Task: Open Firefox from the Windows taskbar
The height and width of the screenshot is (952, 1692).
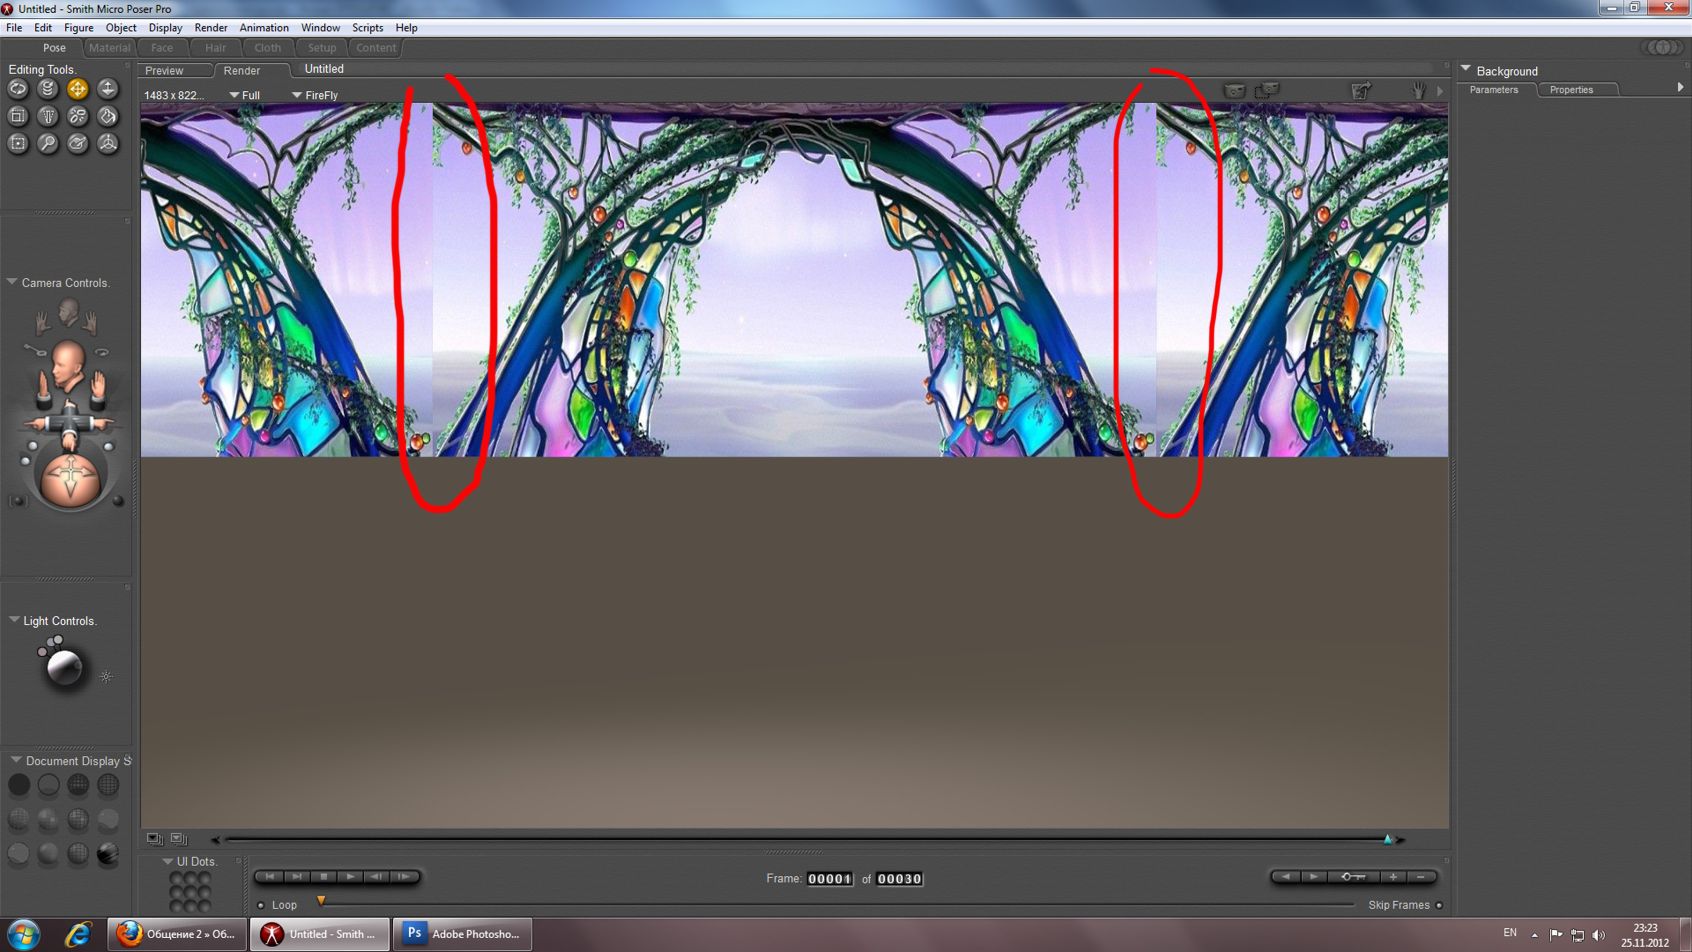Action: 178,934
